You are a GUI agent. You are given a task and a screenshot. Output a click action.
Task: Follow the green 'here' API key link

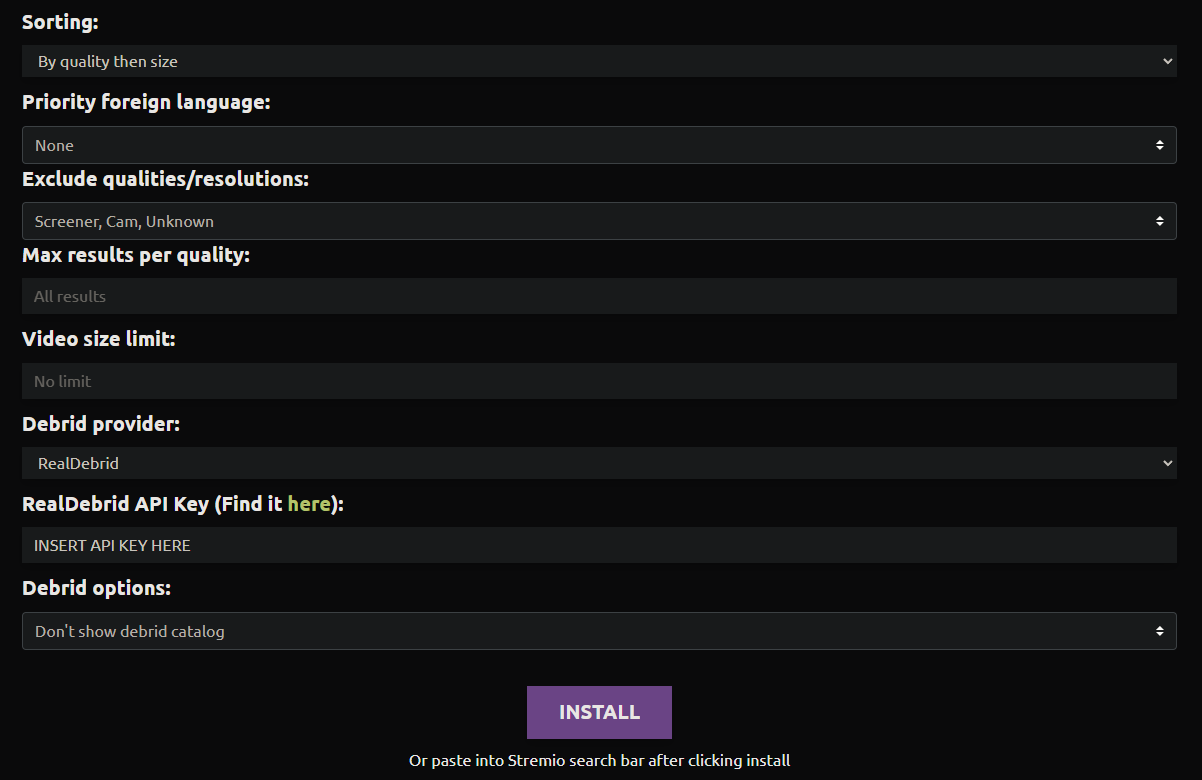308,504
